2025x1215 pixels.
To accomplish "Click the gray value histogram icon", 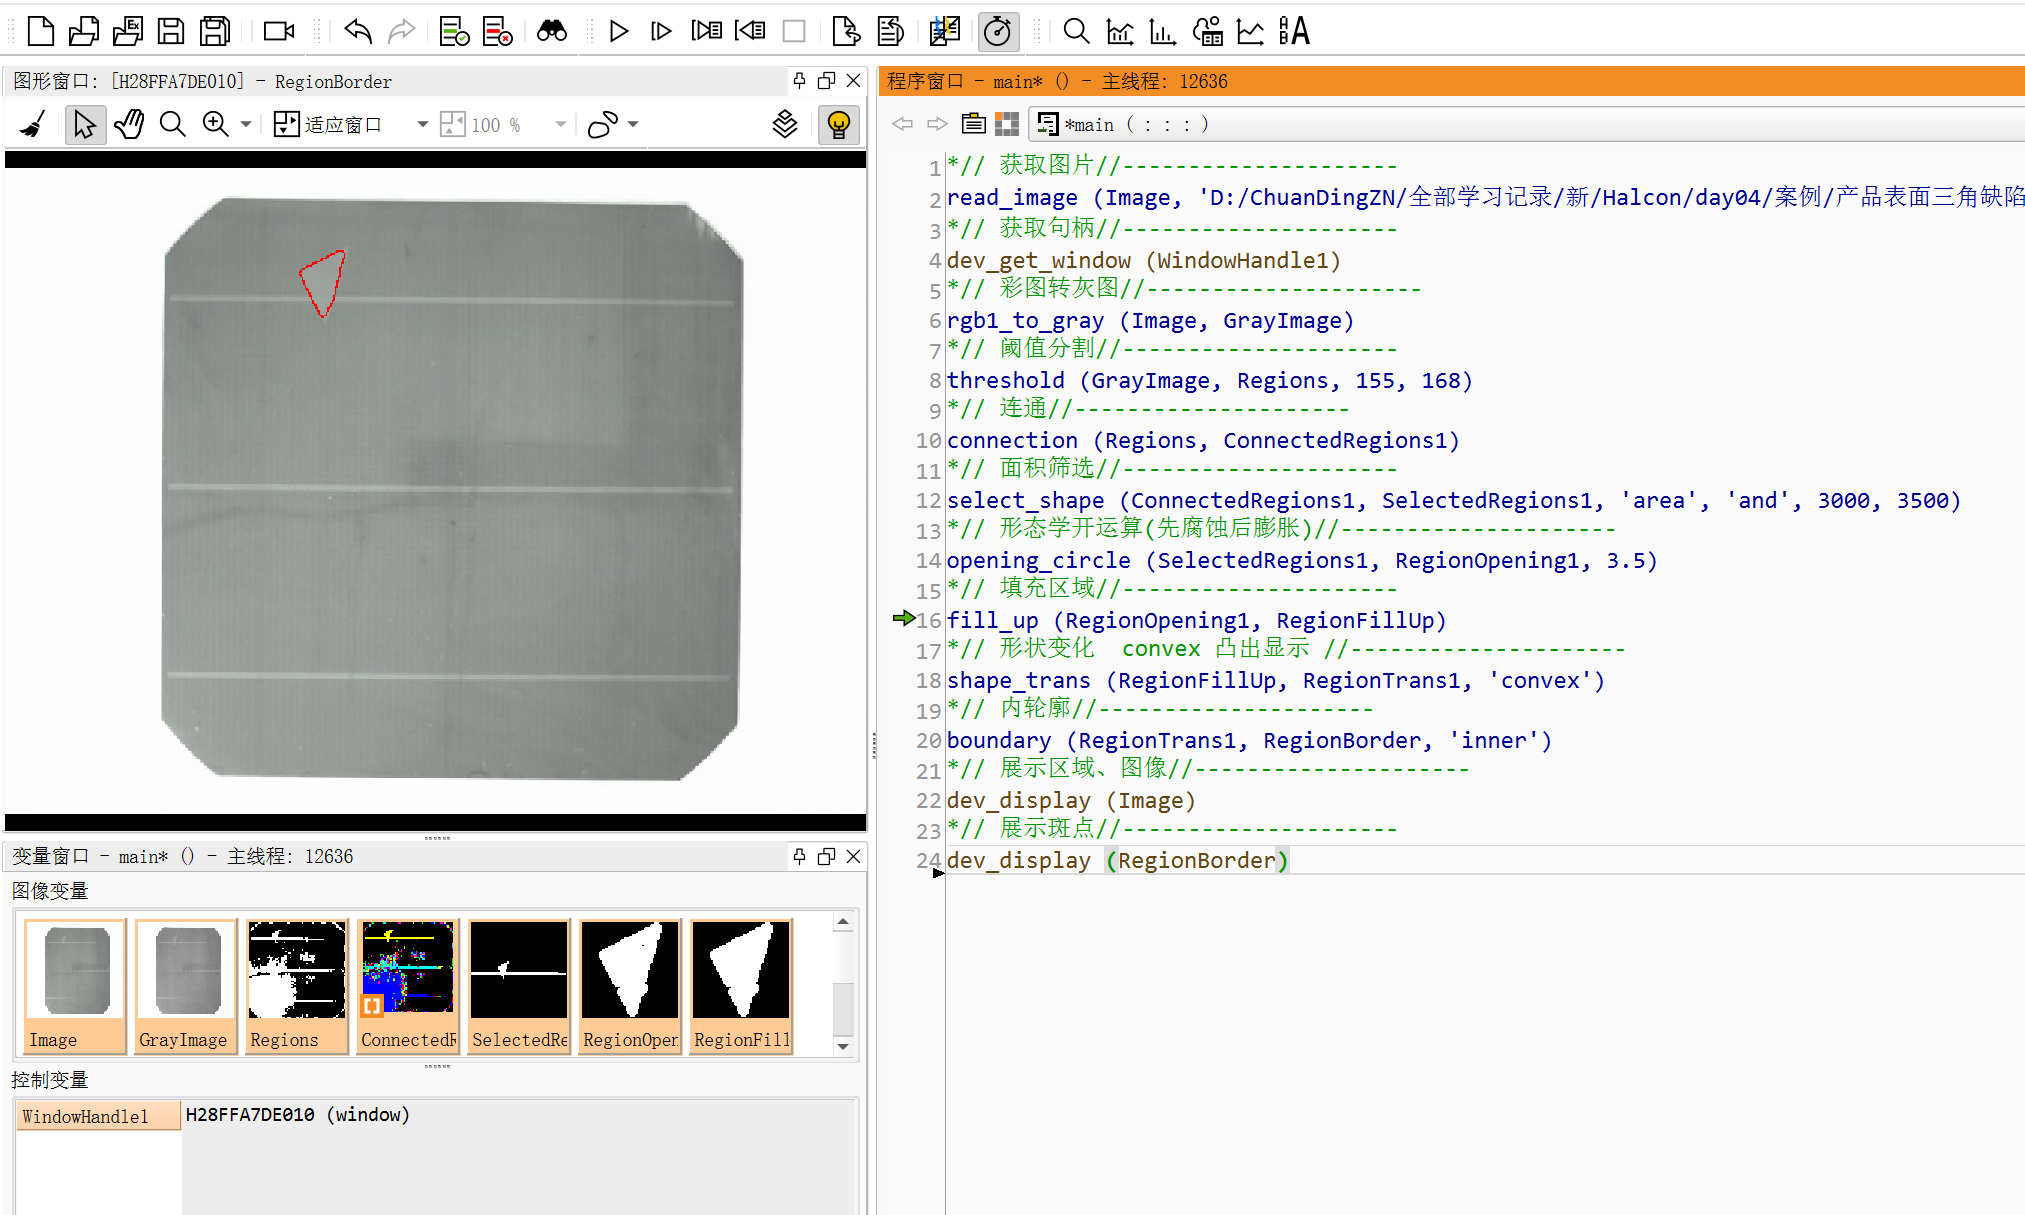I will [x=1119, y=31].
